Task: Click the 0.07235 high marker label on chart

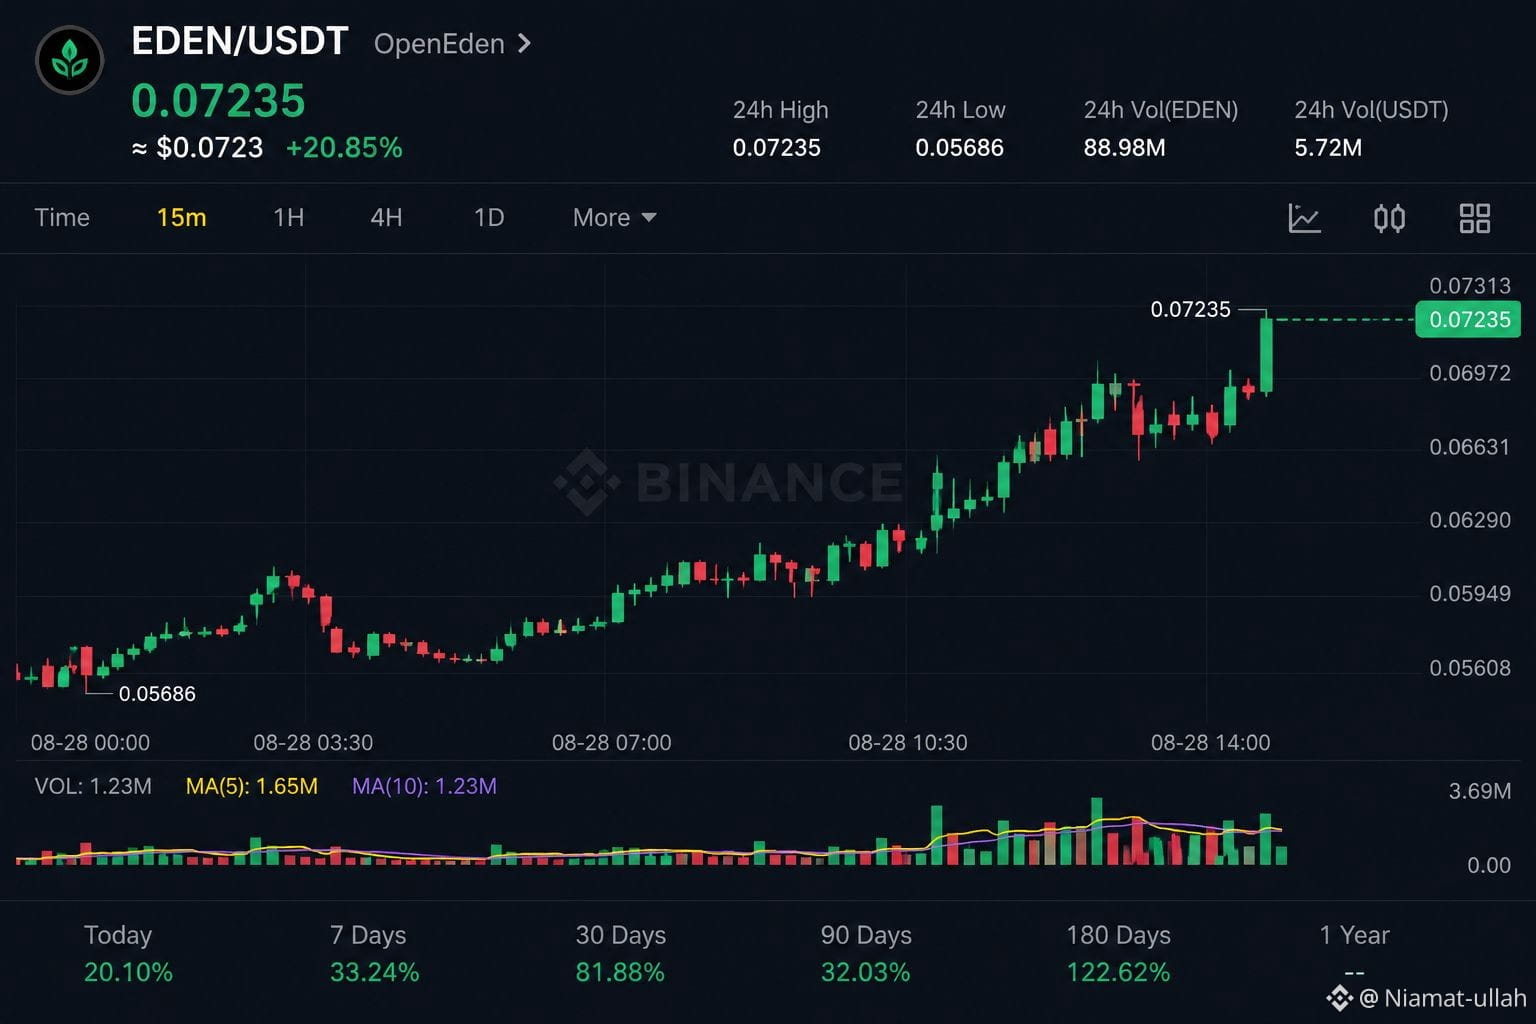Action: [1190, 310]
